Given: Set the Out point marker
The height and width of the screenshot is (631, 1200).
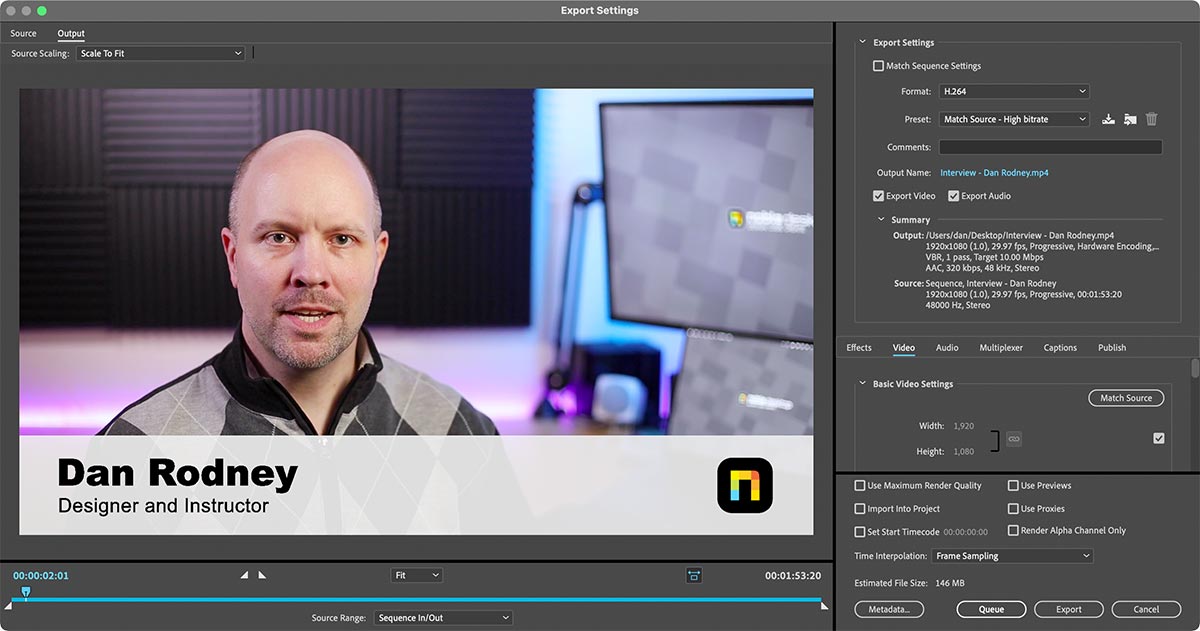Looking at the screenshot, I should point(262,575).
